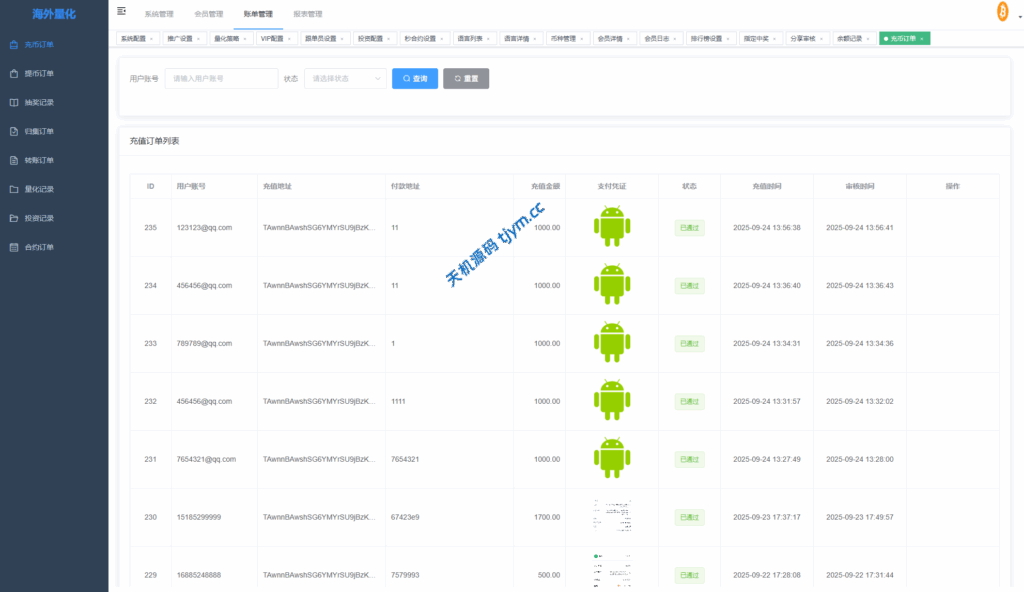Click the 合约订单 sidebar icon
Screen dimensions: 1024x592
coord(14,247)
